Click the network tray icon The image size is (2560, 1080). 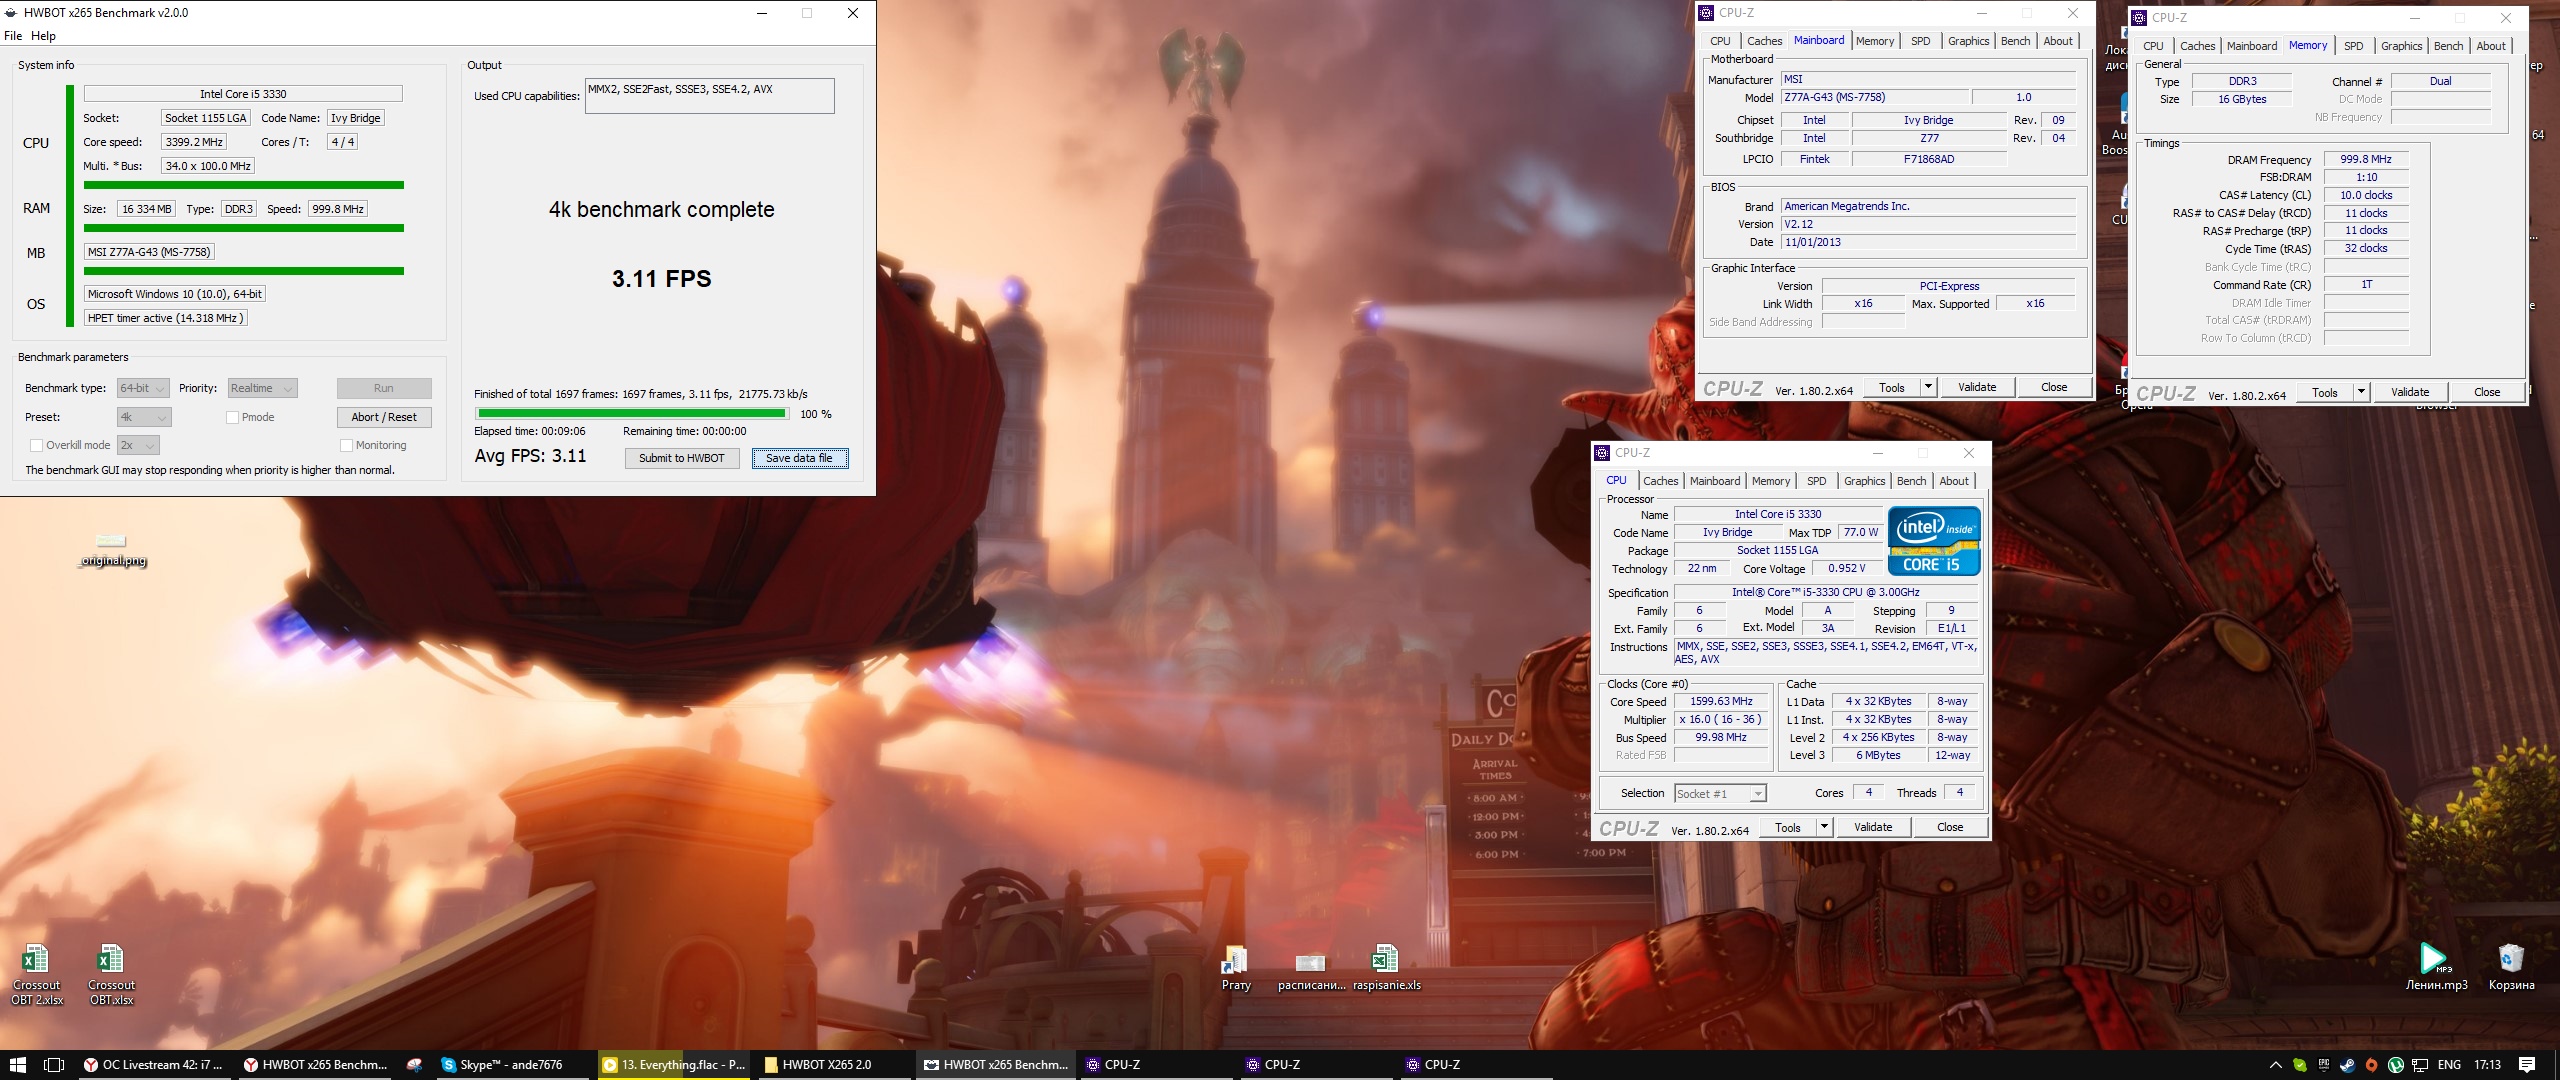2420,1065
